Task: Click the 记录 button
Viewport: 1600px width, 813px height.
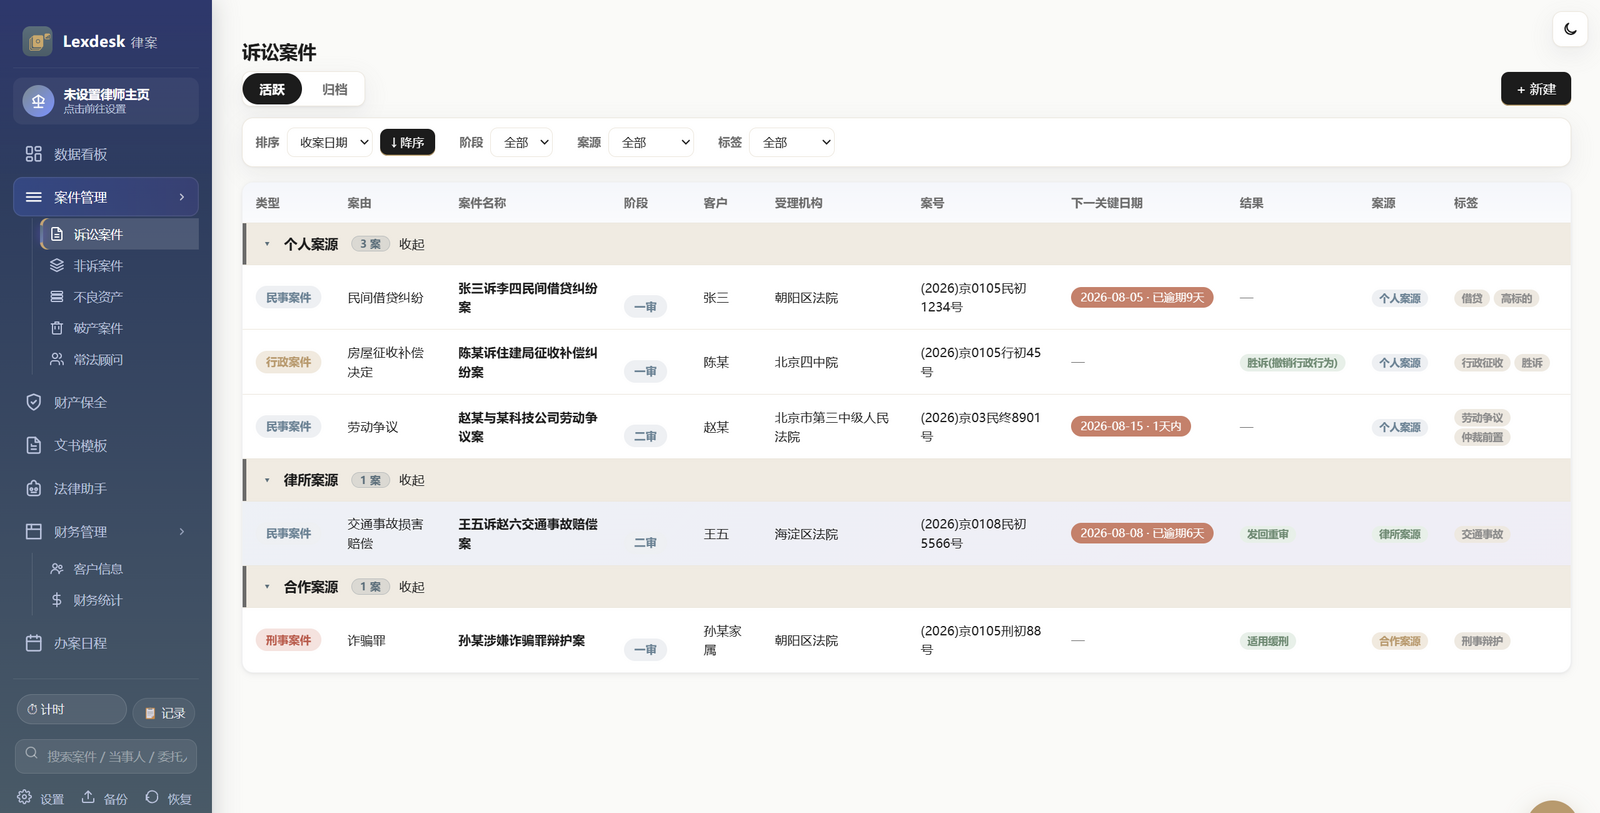Action: [164, 713]
